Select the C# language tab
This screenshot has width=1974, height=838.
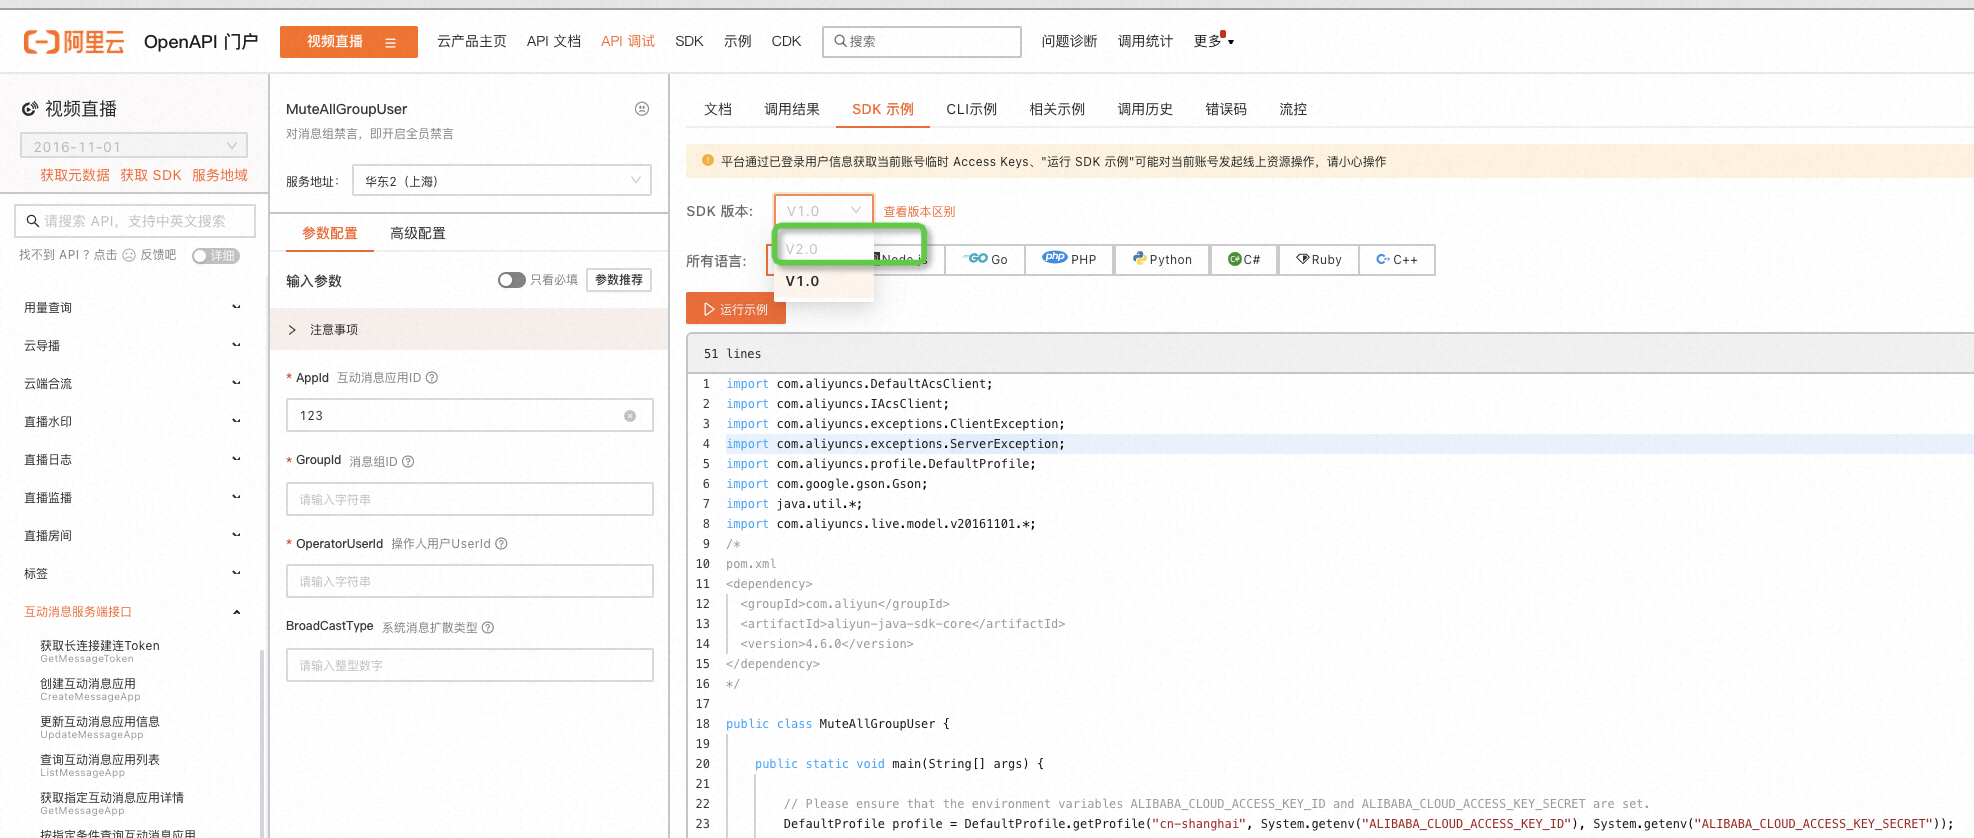click(x=1244, y=260)
